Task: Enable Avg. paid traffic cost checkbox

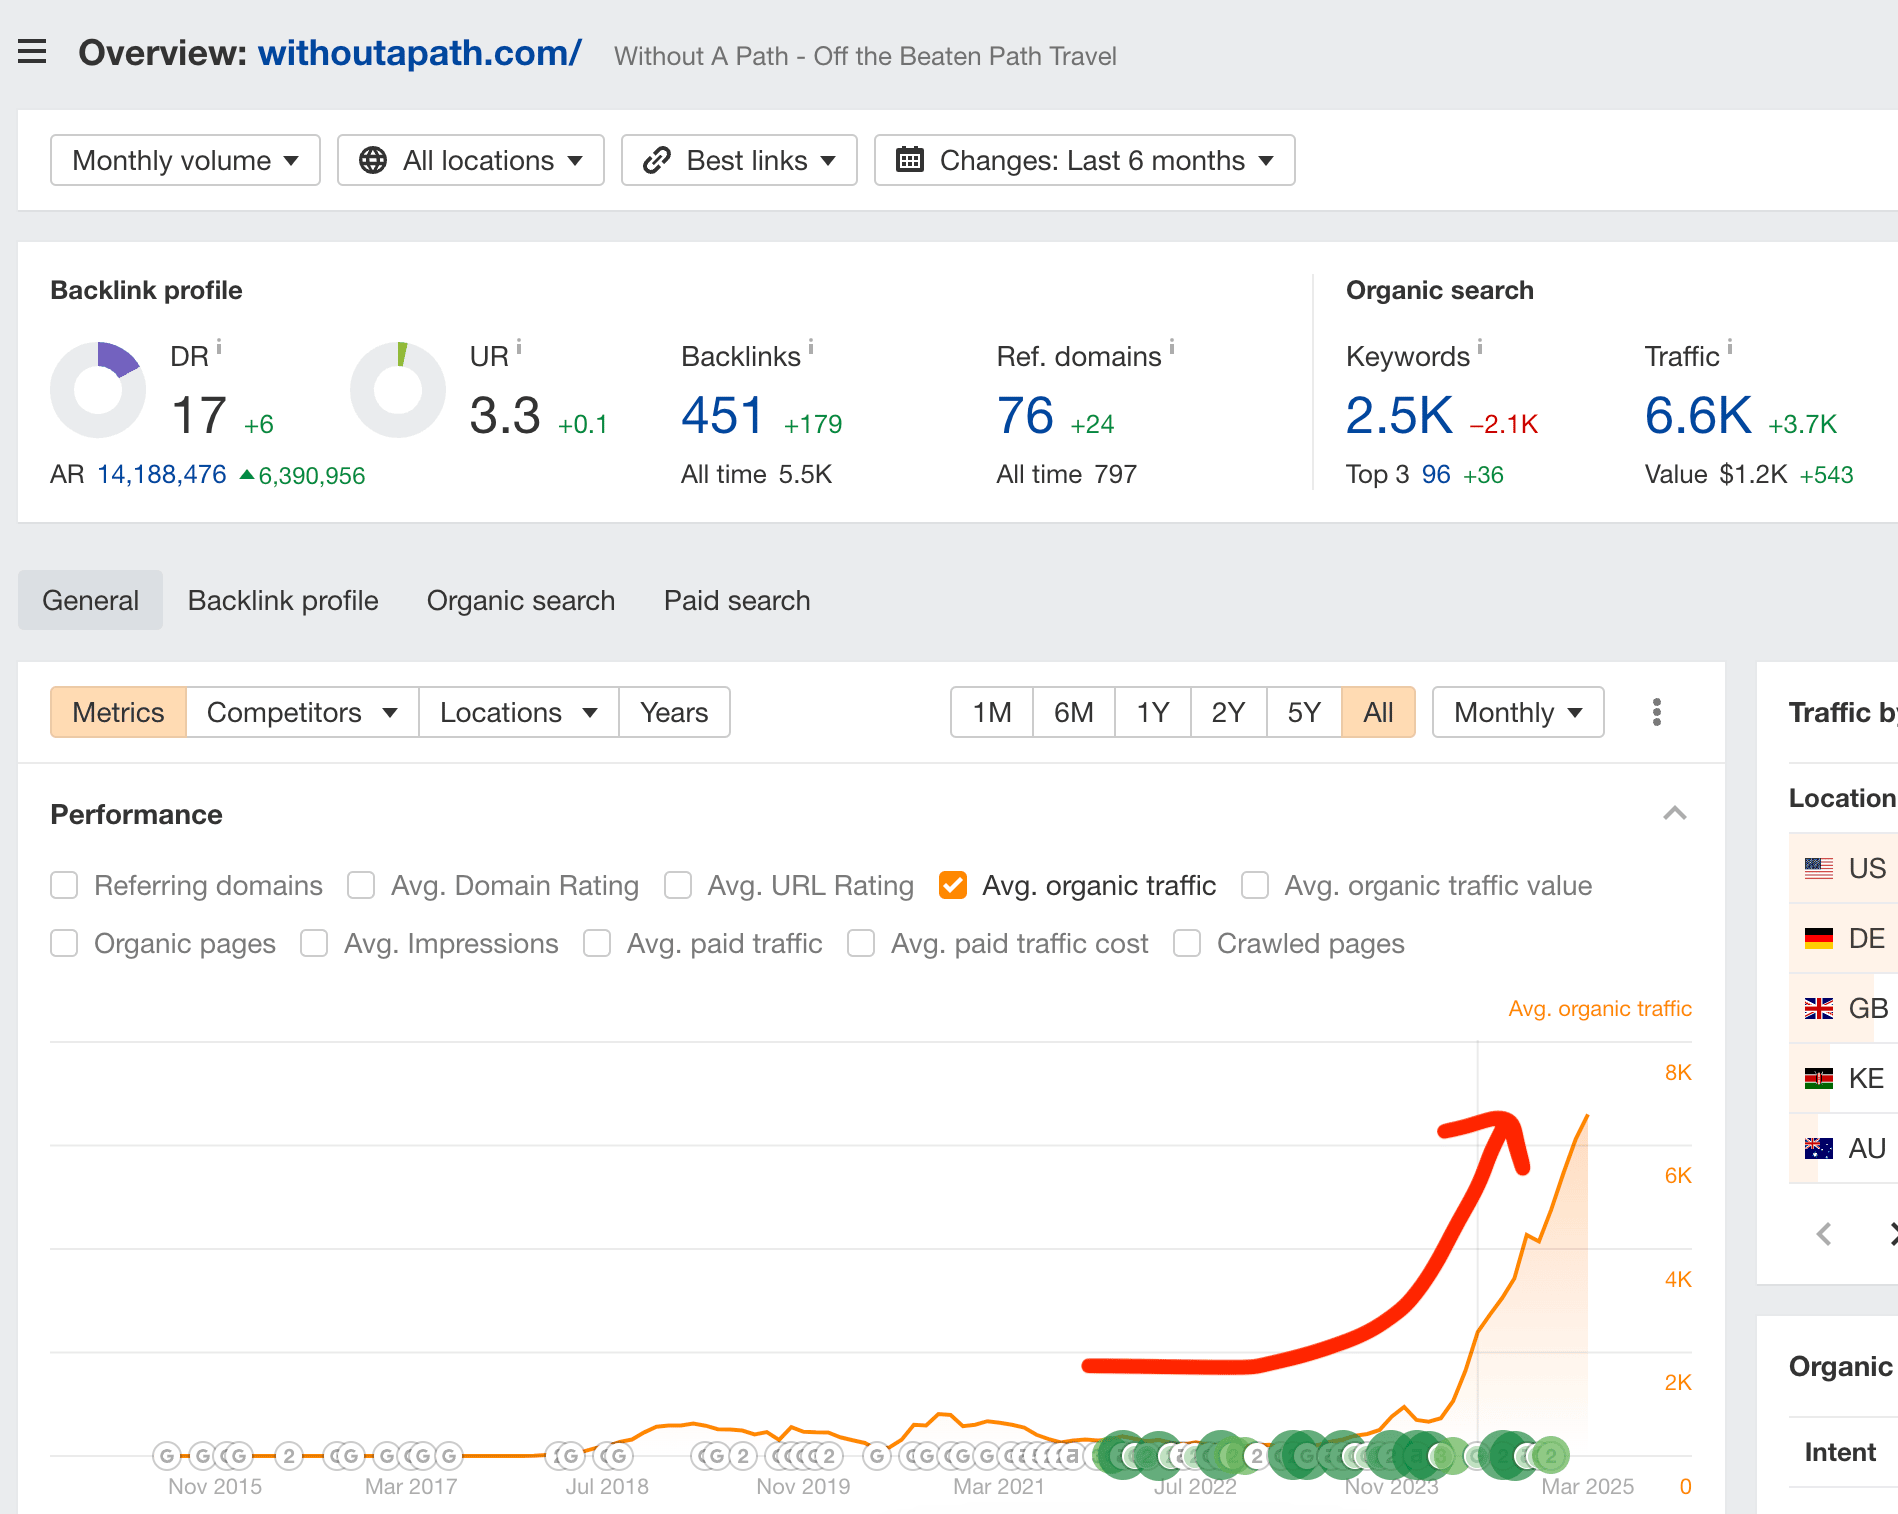Action: [x=861, y=943]
